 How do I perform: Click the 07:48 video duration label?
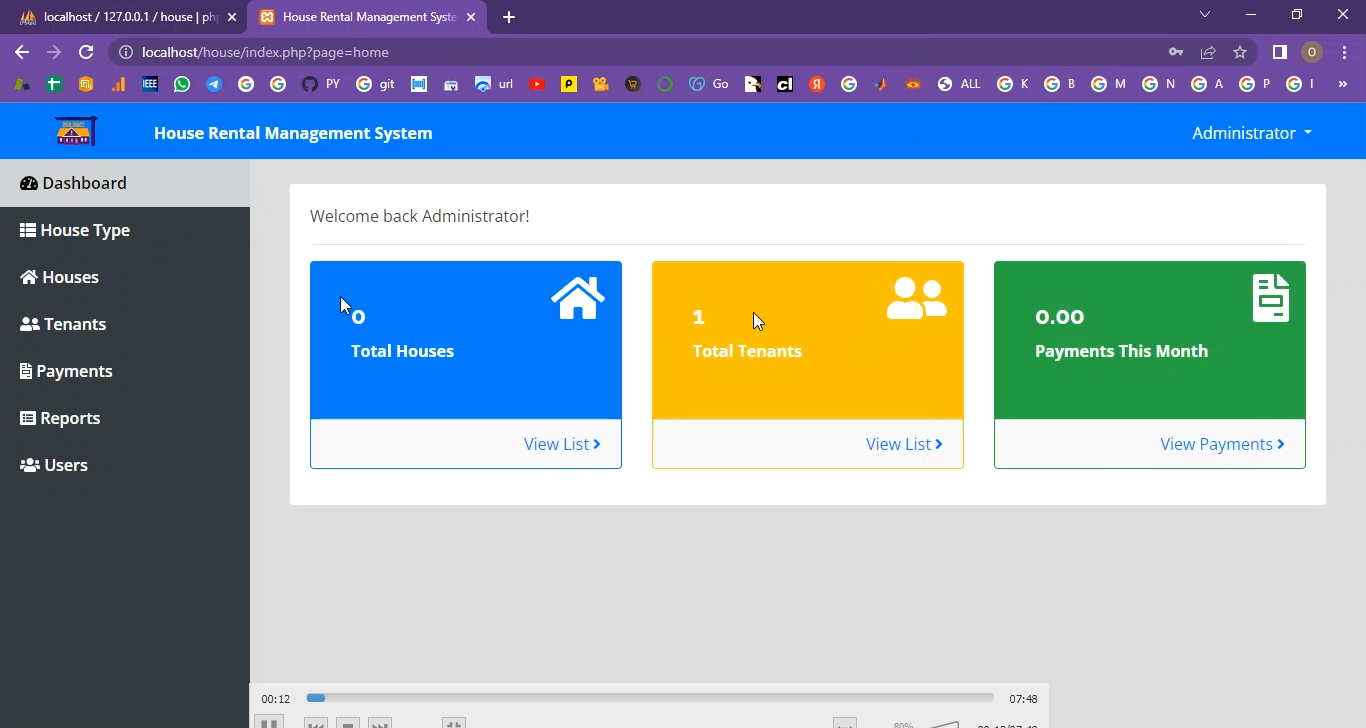[1023, 699]
